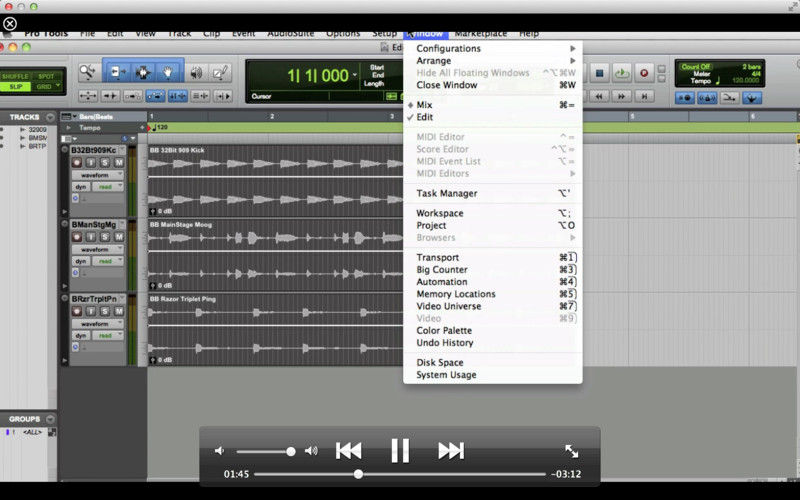Open Memory Locations window

pos(493,294)
